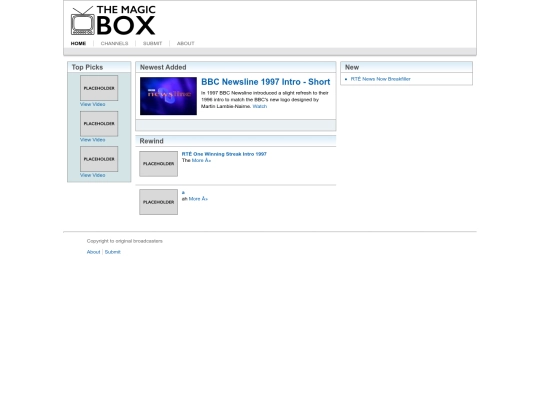
Task: Open the Home menu item
Action: click(78, 43)
